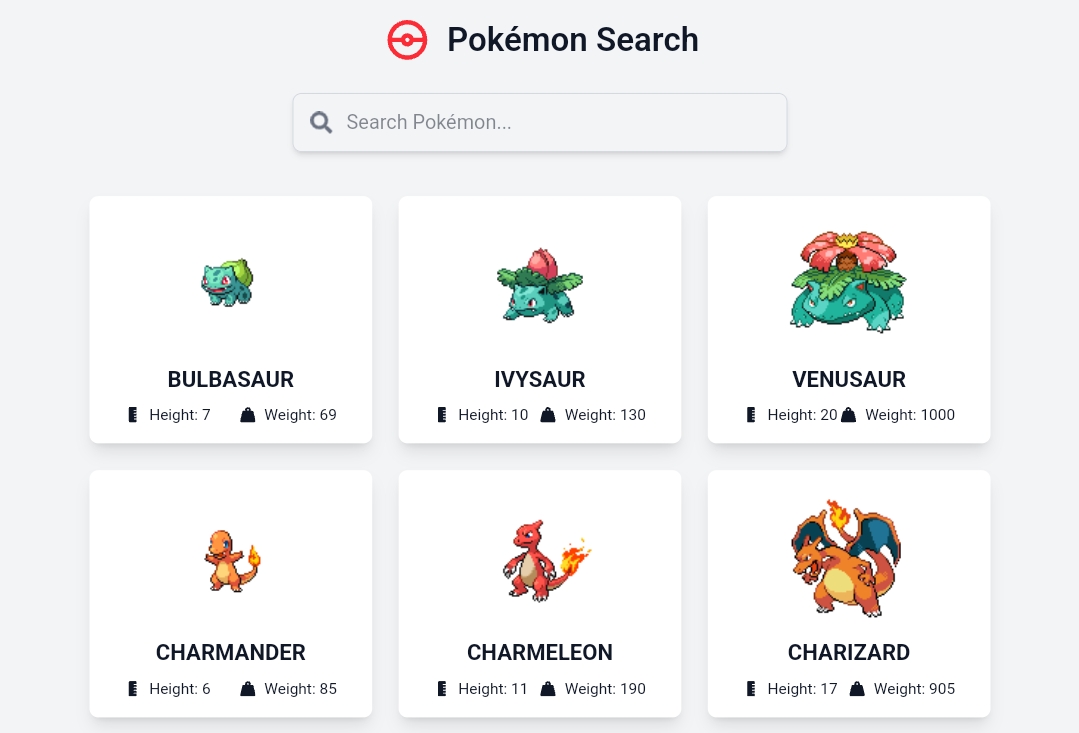Image resolution: width=1079 pixels, height=733 pixels.
Task: Click the ruler icon on Bulbasaur card
Action: (133, 415)
